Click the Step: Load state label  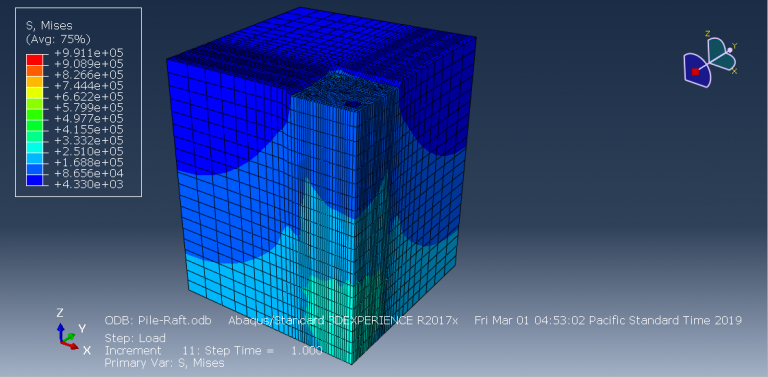pos(135,338)
